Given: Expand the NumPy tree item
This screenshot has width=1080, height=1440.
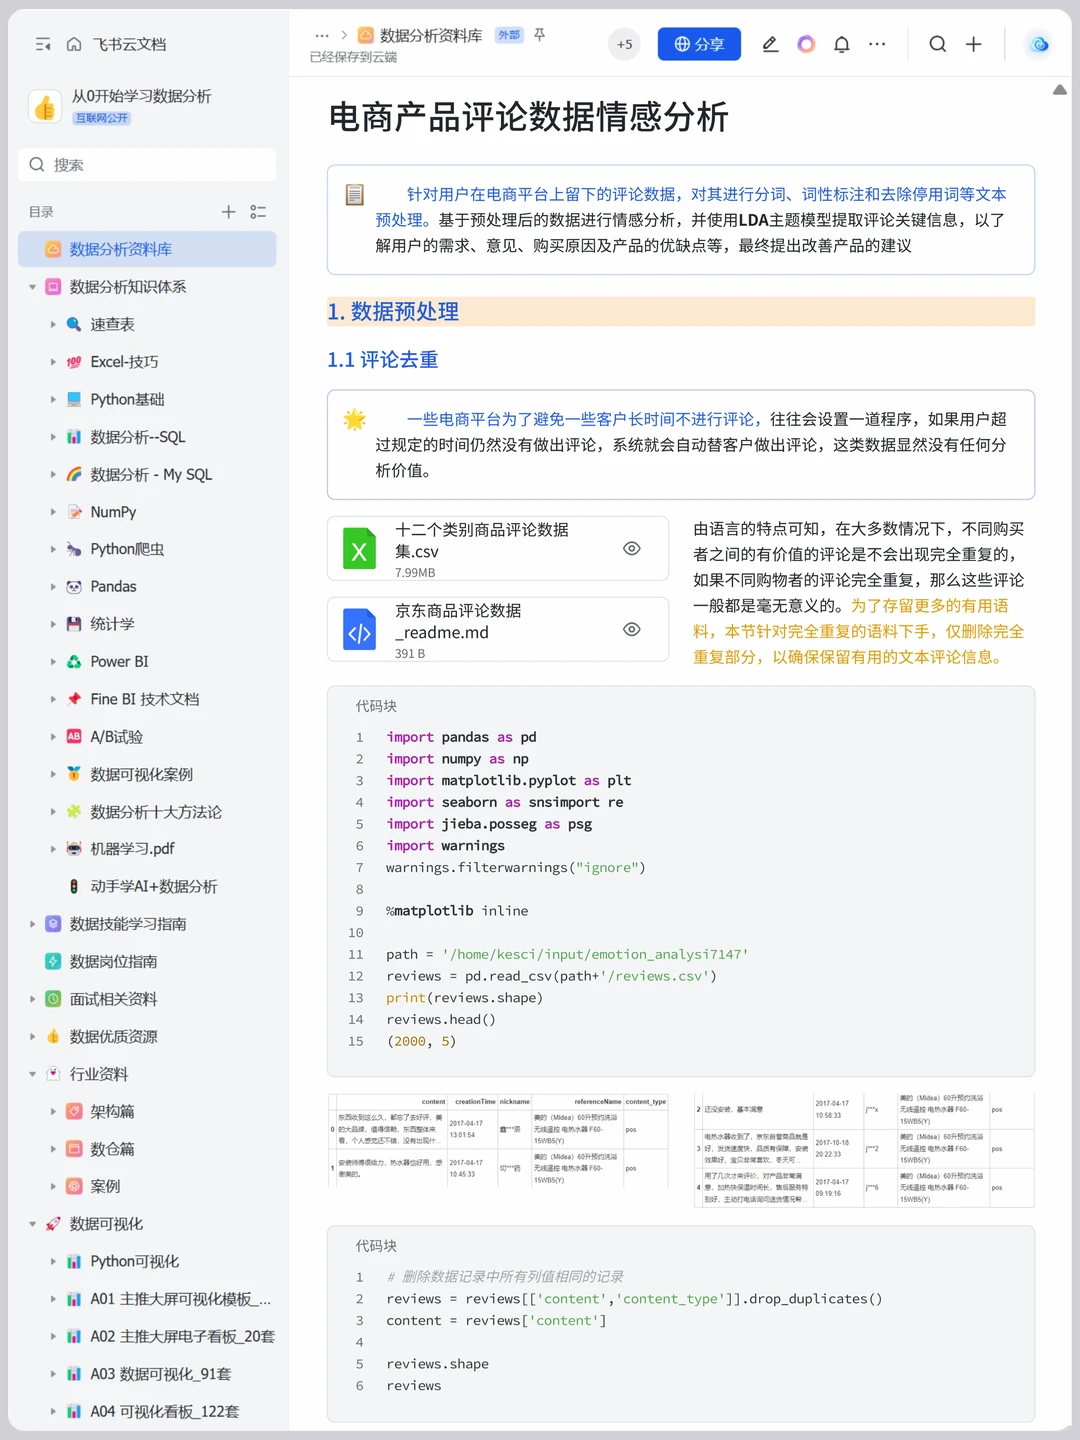Looking at the screenshot, I should click(x=53, y=512).
